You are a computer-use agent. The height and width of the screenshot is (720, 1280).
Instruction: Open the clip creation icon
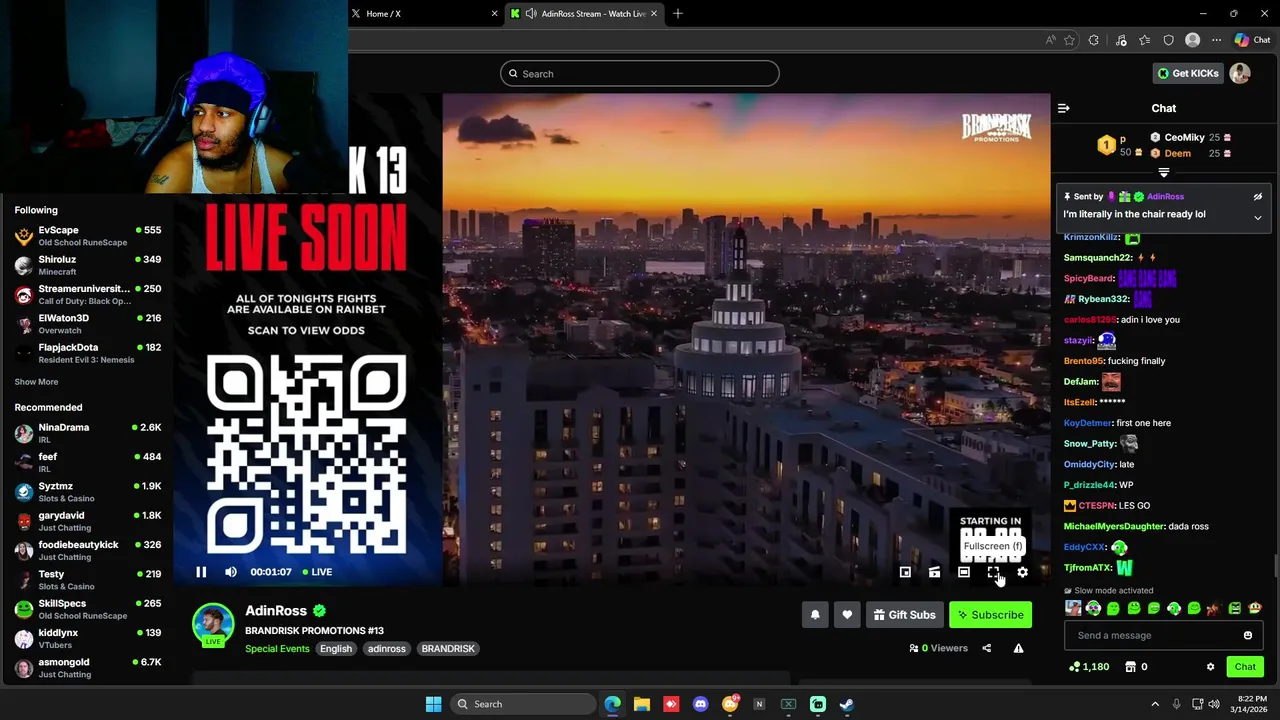(x=934, y=572)
